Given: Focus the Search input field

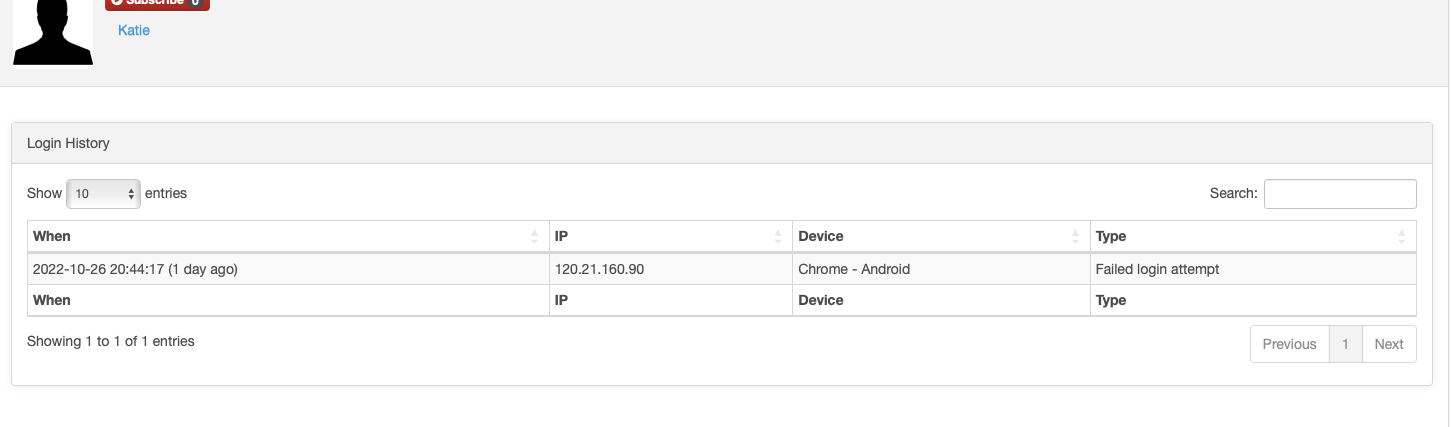Looking at the screenshot, I should coord(1340,194).
